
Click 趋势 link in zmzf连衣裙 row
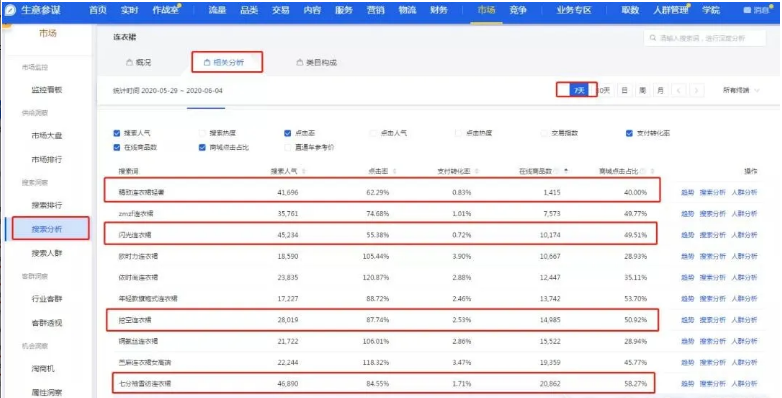tap(687, 213)
